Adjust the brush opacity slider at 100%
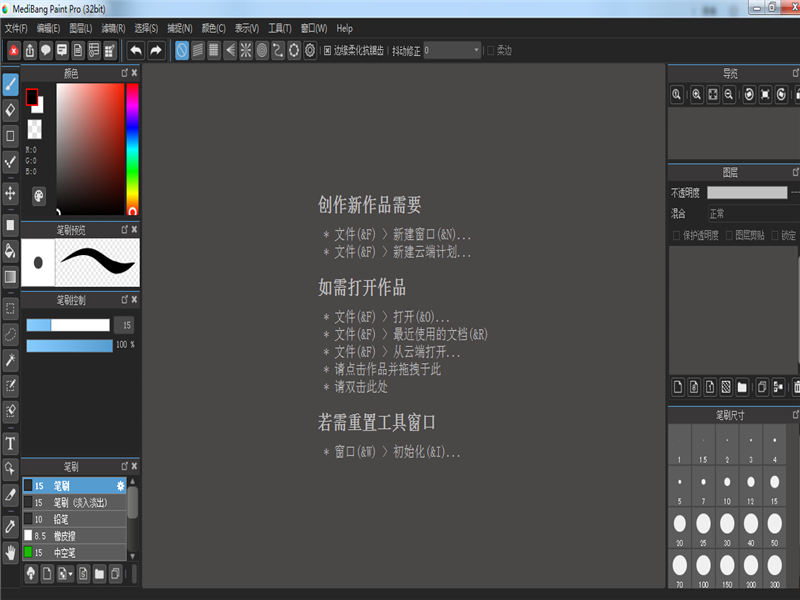 (69, 345)
